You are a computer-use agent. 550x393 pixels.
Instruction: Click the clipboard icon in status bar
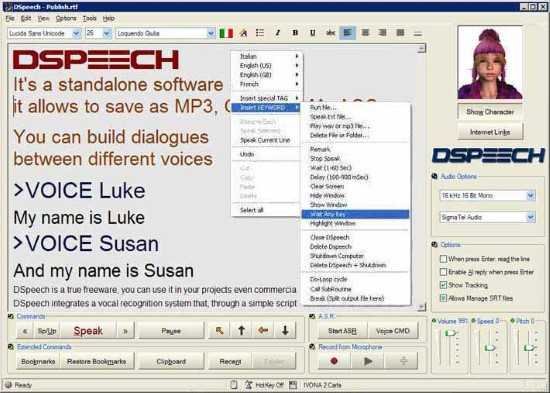tap(234, 385)
